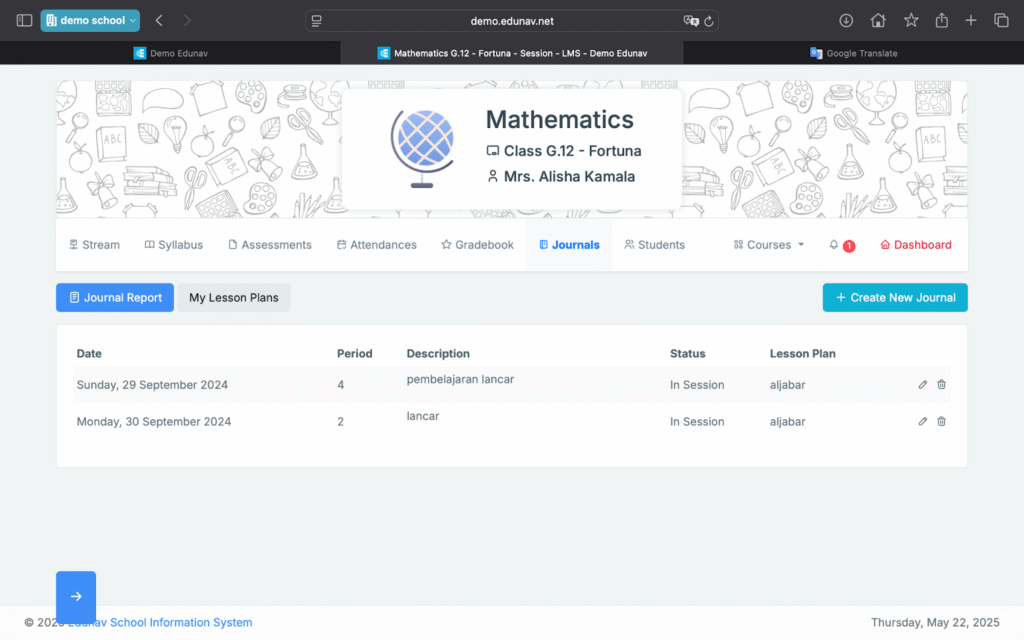Open the notifications bell icon
Screen dimensions: 1024x640
point(835,245)
